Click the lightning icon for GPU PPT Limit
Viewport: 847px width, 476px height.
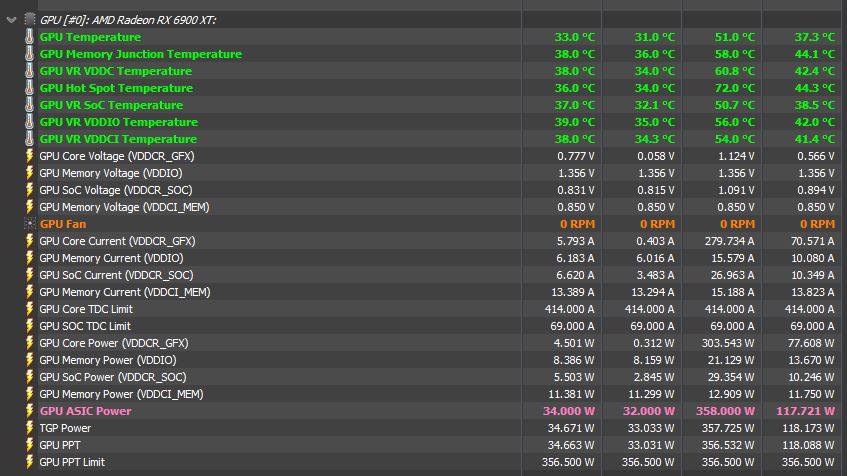pos(28,462)
